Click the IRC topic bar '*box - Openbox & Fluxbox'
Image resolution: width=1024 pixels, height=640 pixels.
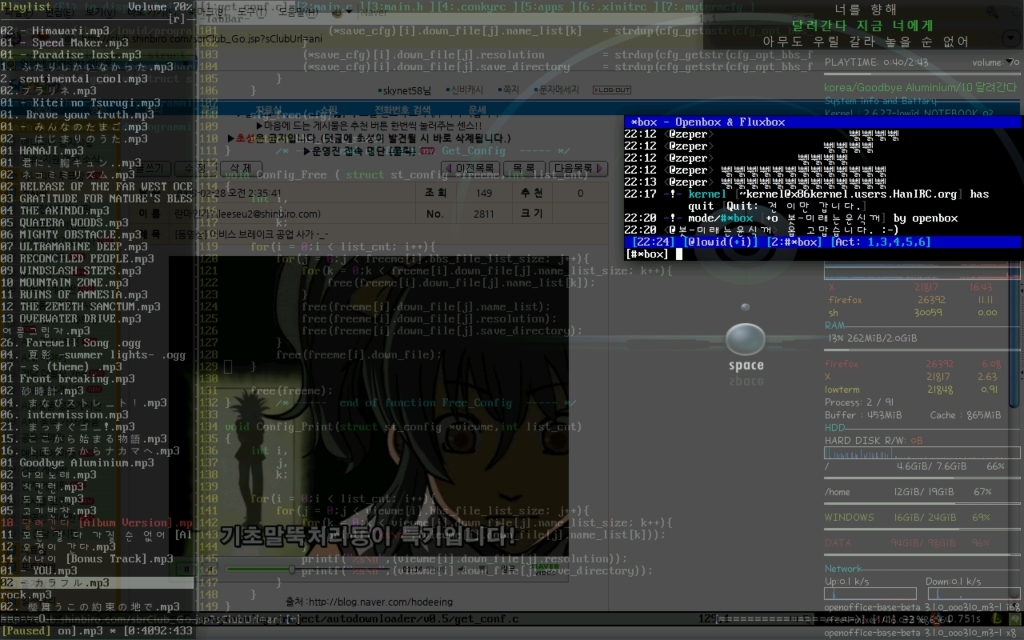coord(822,122)
